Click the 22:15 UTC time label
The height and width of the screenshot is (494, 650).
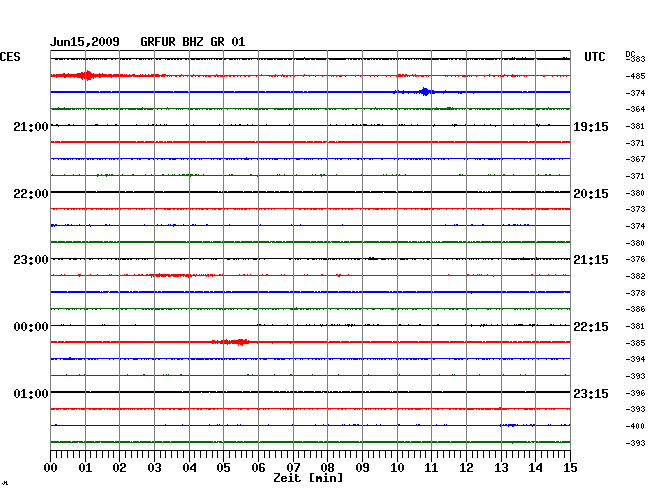[x=591, y=327]
